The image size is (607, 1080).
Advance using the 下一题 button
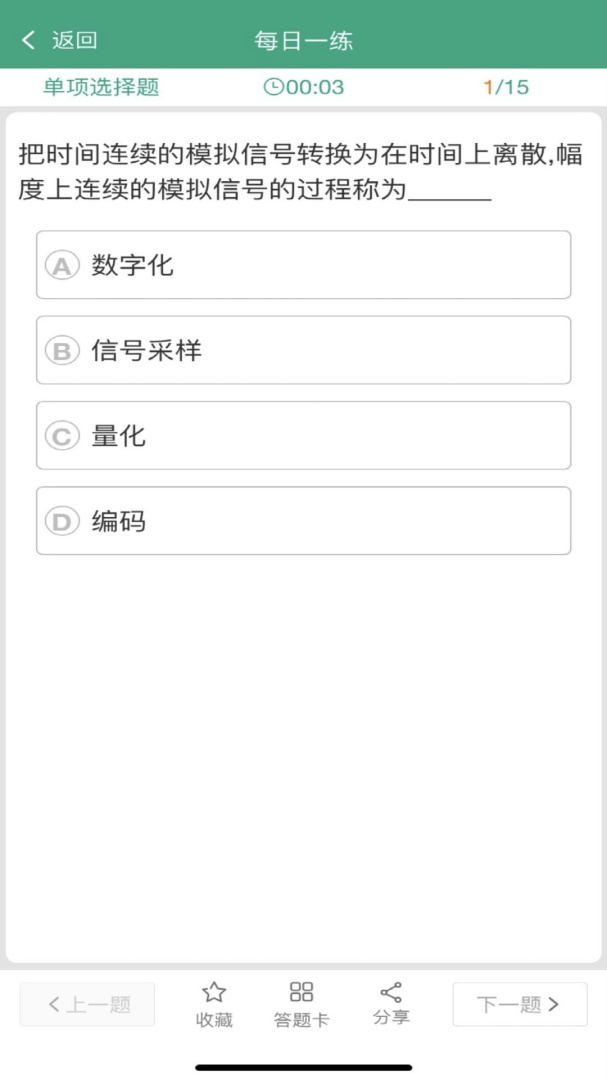tap(519, 1005)
